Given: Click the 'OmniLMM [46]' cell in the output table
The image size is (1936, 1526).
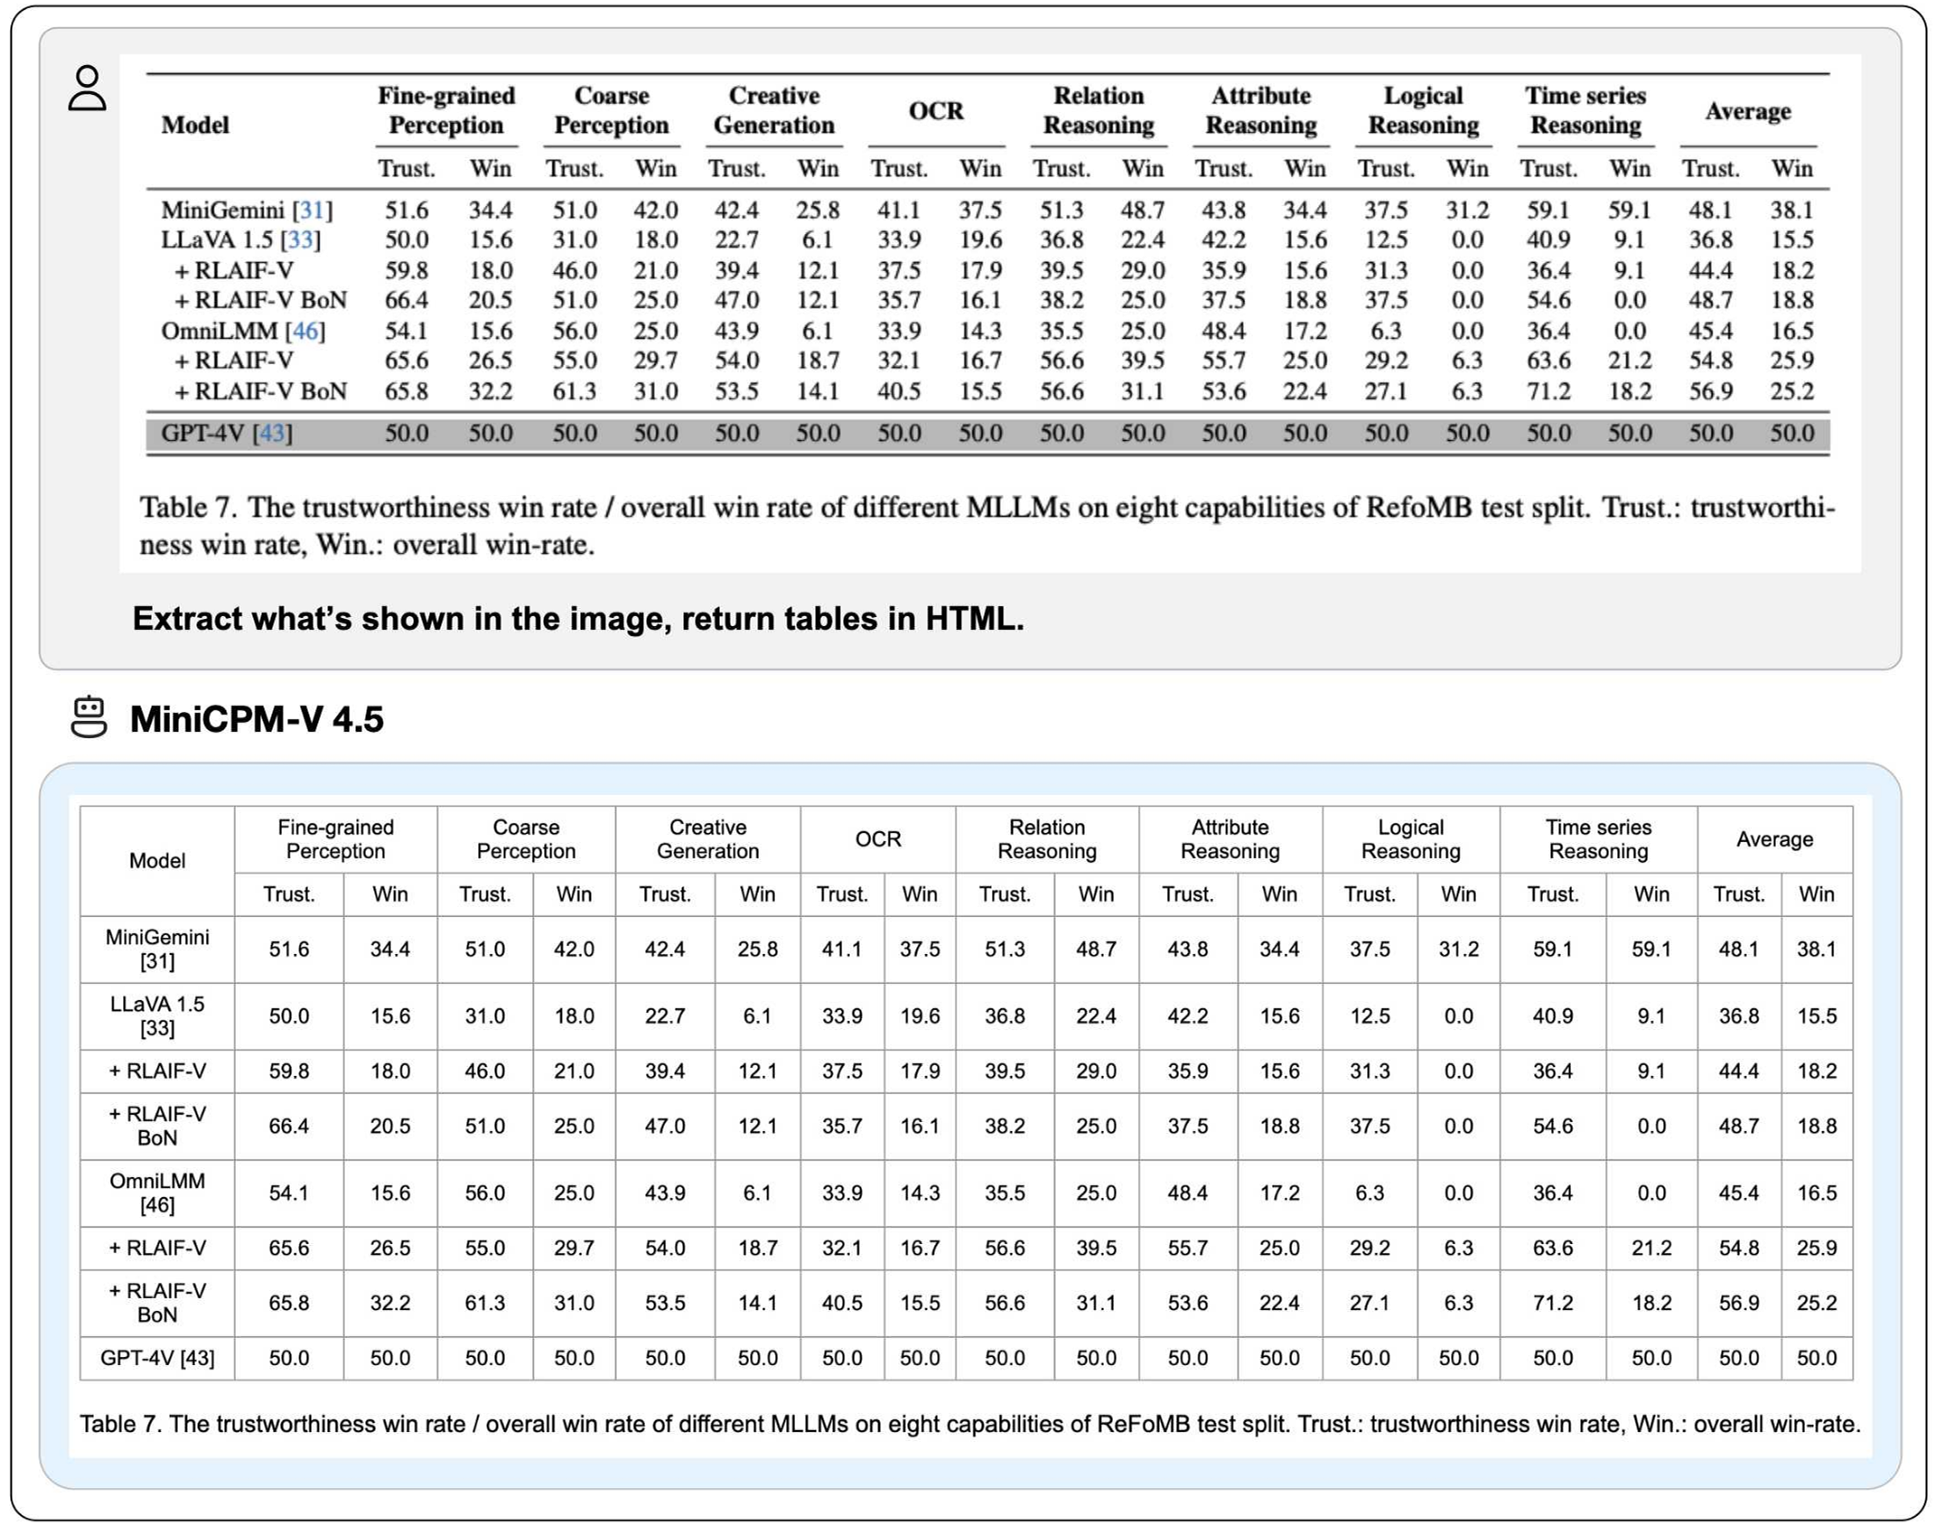Looking at the screenshot, I should (x=157, y=1193).
